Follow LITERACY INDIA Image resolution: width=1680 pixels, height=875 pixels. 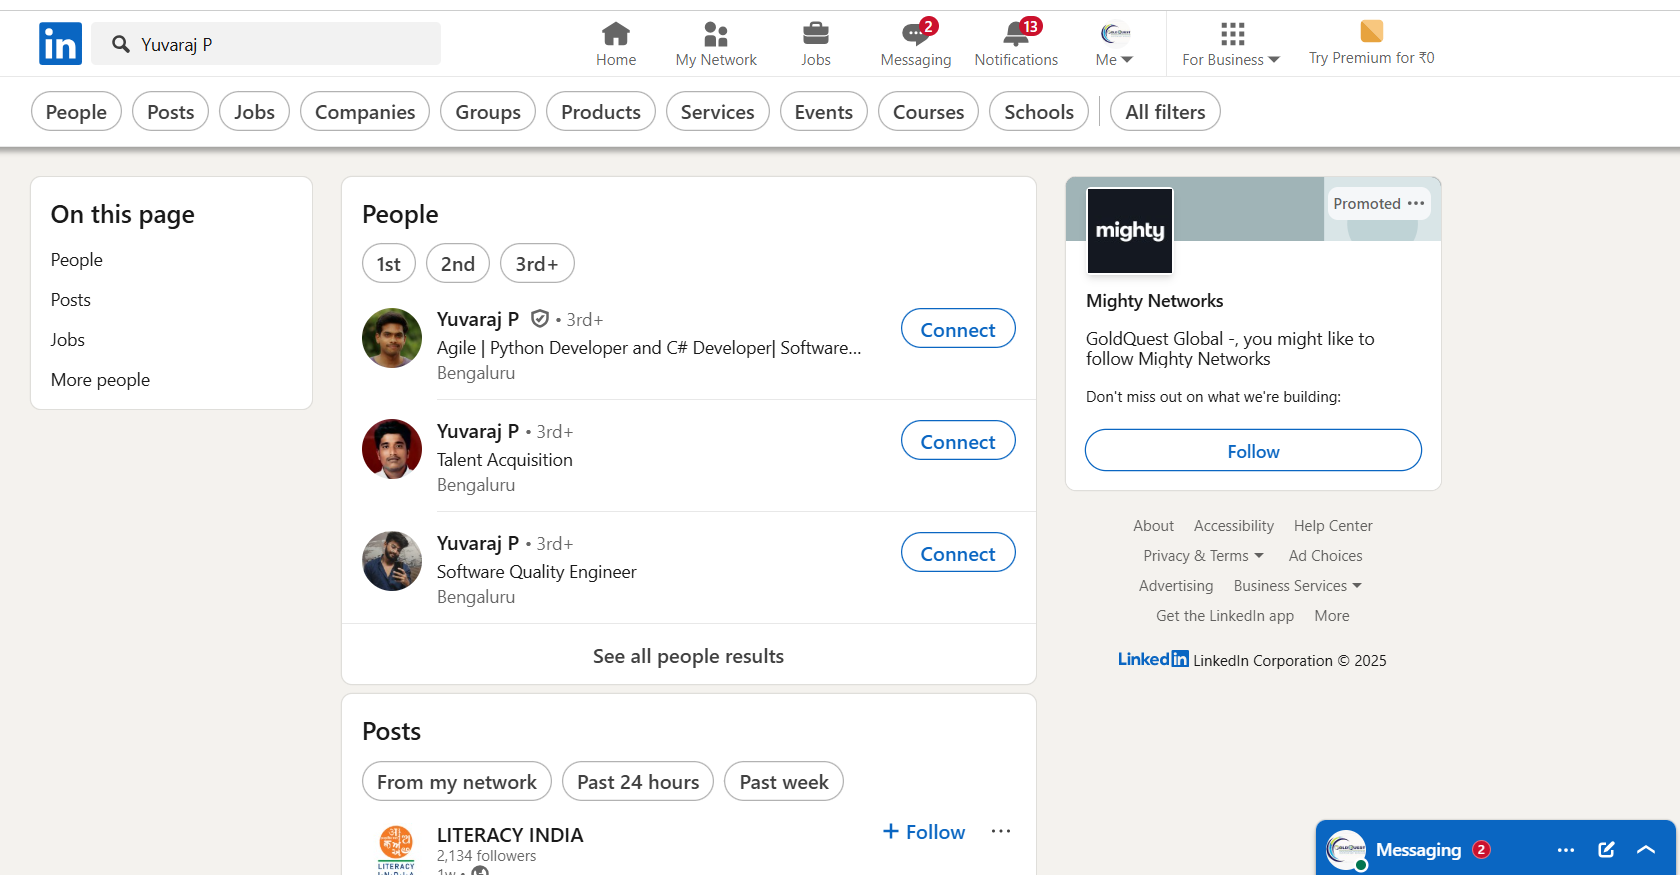pos(924,832)
